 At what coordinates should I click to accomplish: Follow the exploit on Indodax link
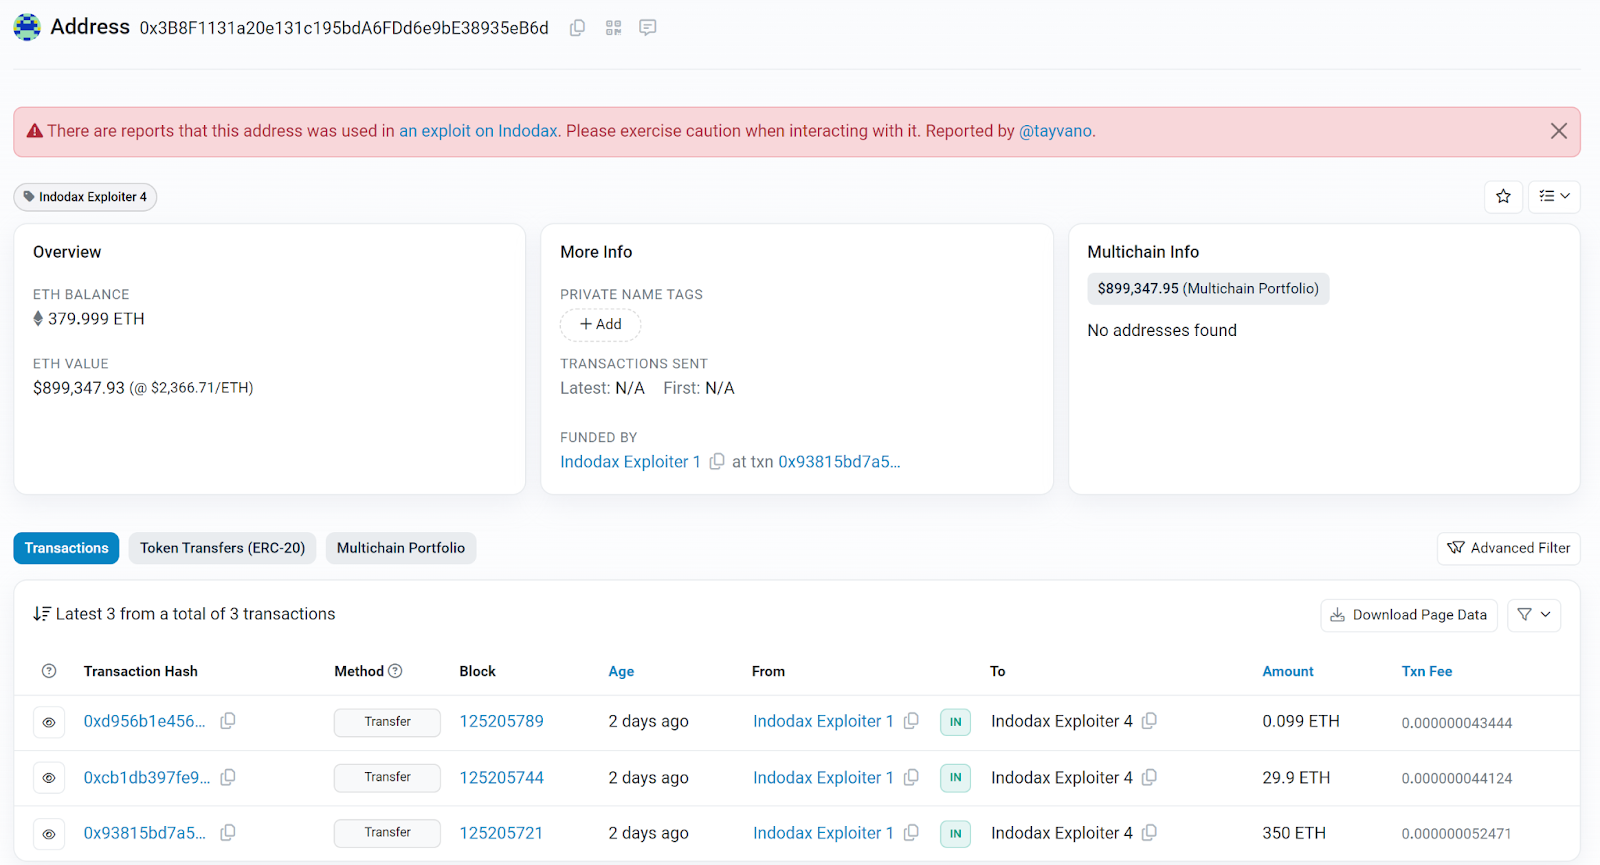point(478,131)
